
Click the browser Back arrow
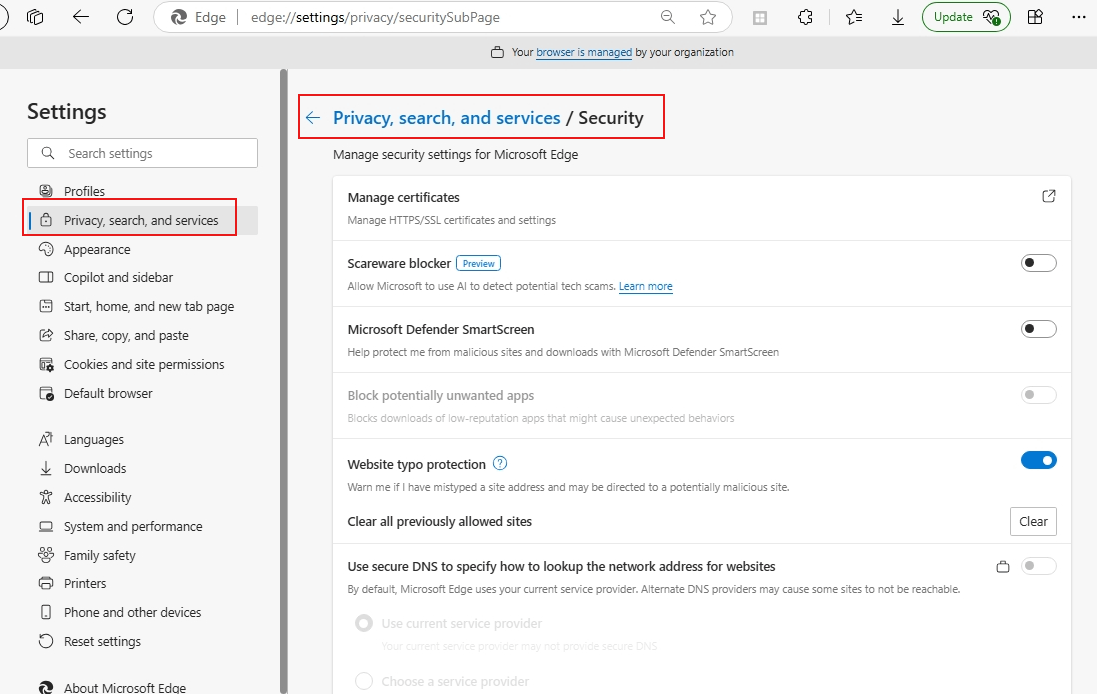81,17
